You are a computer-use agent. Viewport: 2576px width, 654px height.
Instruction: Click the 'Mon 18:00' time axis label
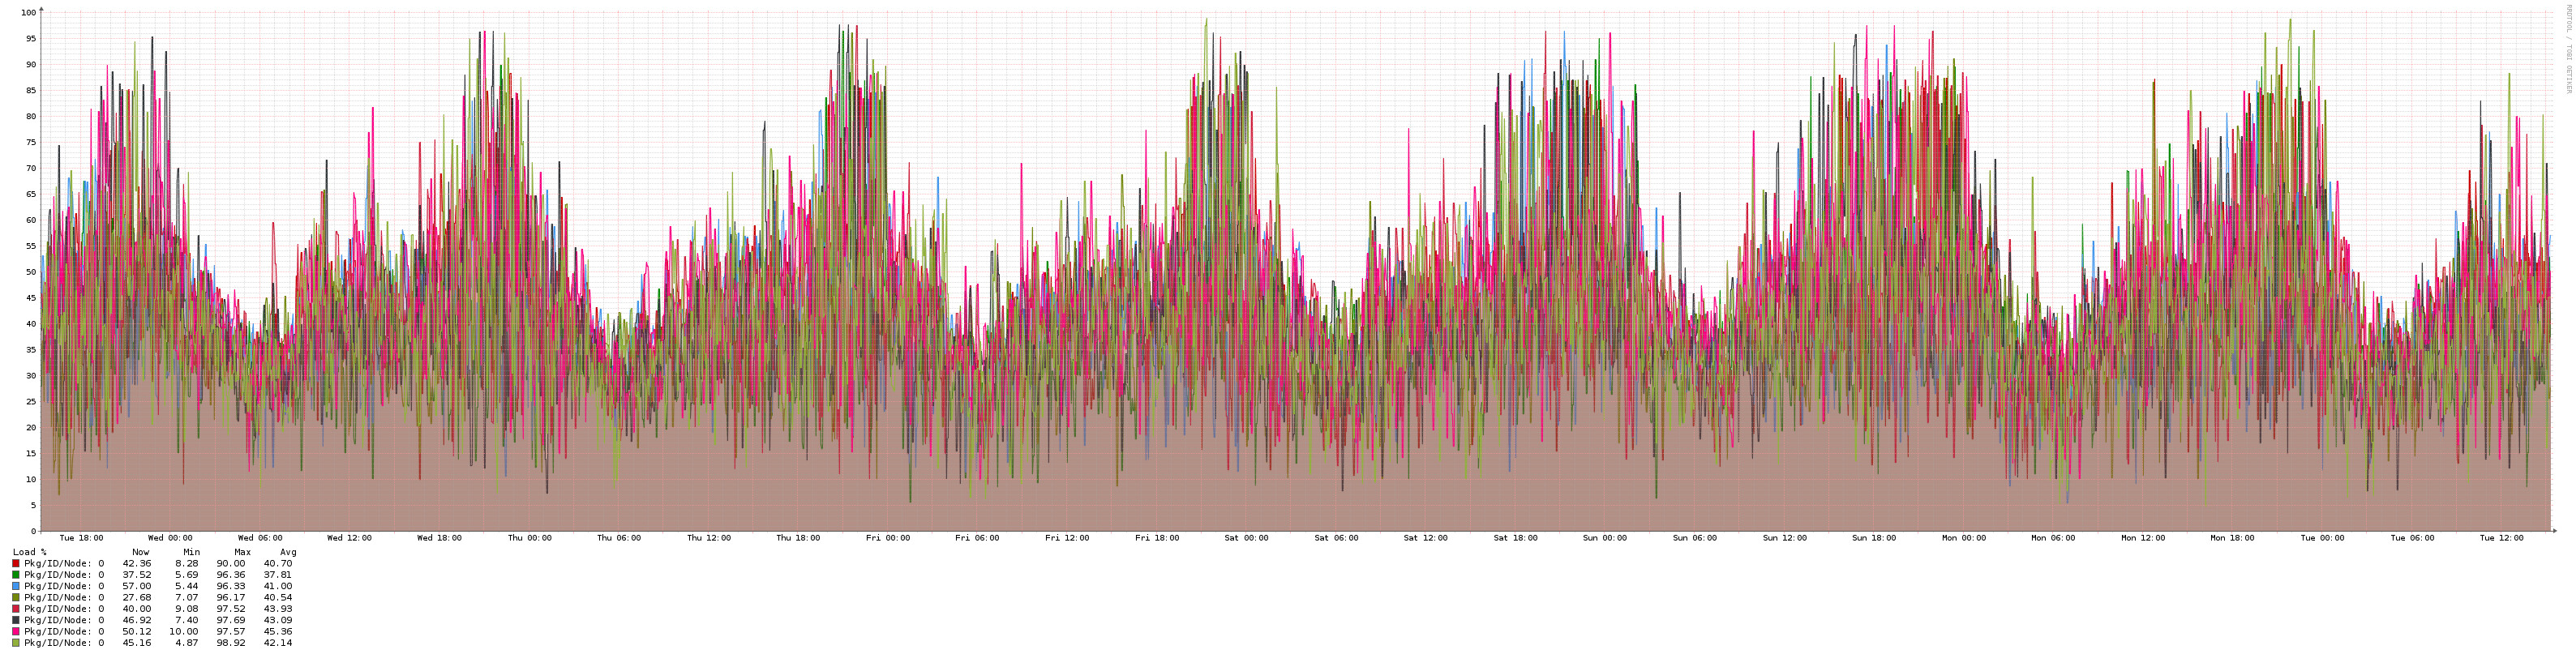[x=2233, y=538]
